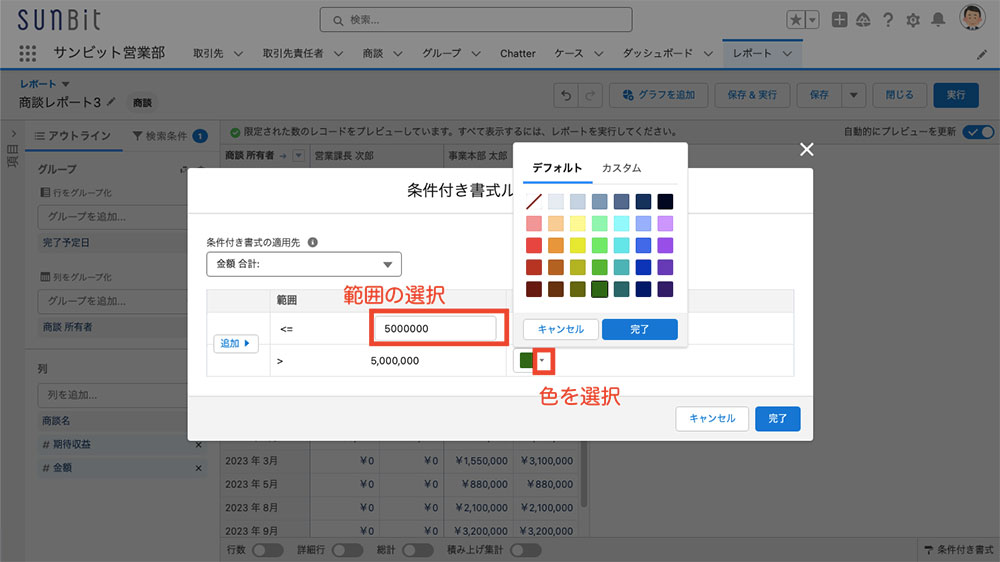Image resolution: width=1000 pixels, height=562 pixels.
Task: Confirm the color with picker 完了 button
Action: 640,329
